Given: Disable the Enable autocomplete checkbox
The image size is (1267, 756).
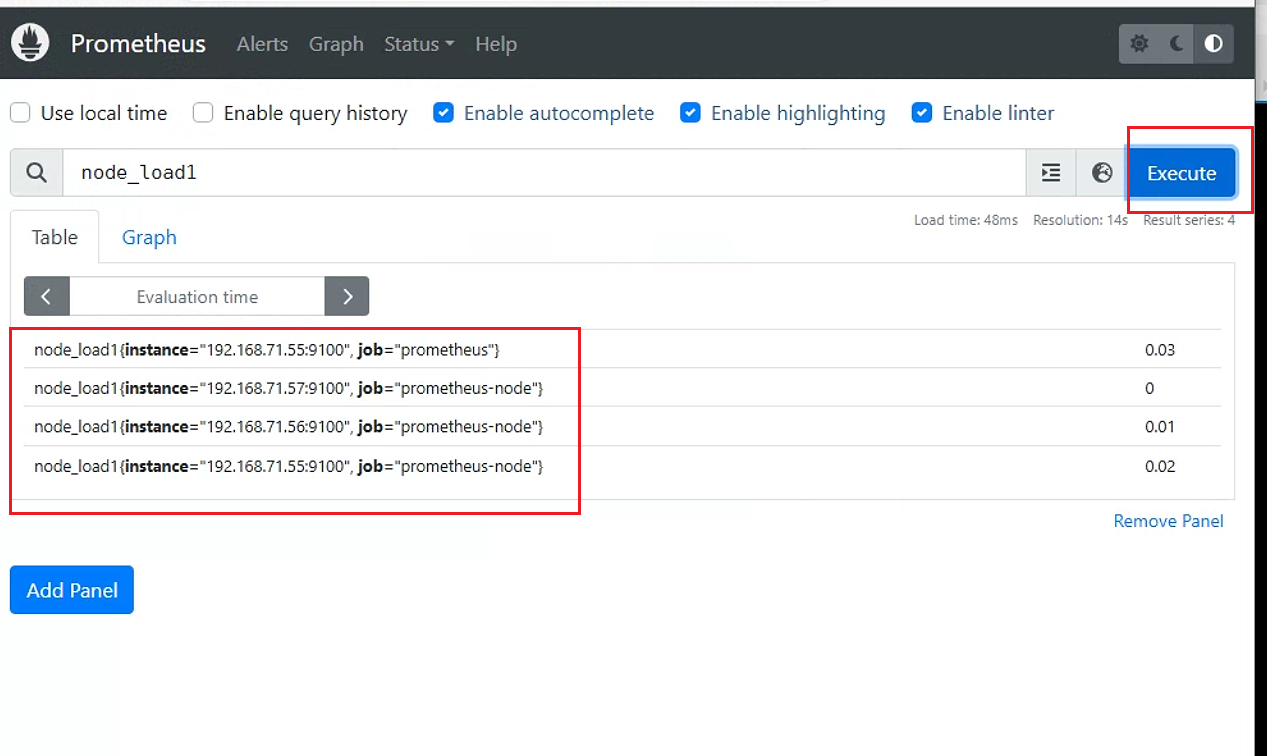Looking at the screenshot, I should coord(443,113).
